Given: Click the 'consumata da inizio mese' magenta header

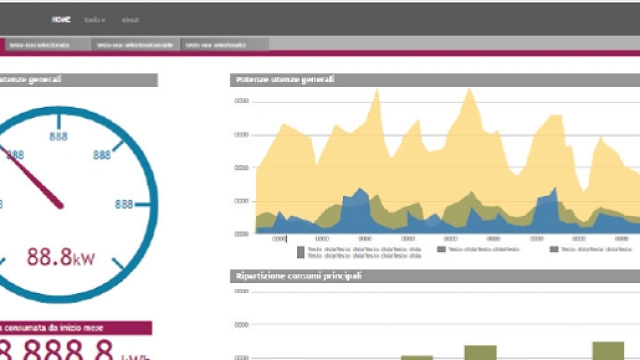Looking at the screenshot, I should [x=76, y=328].
